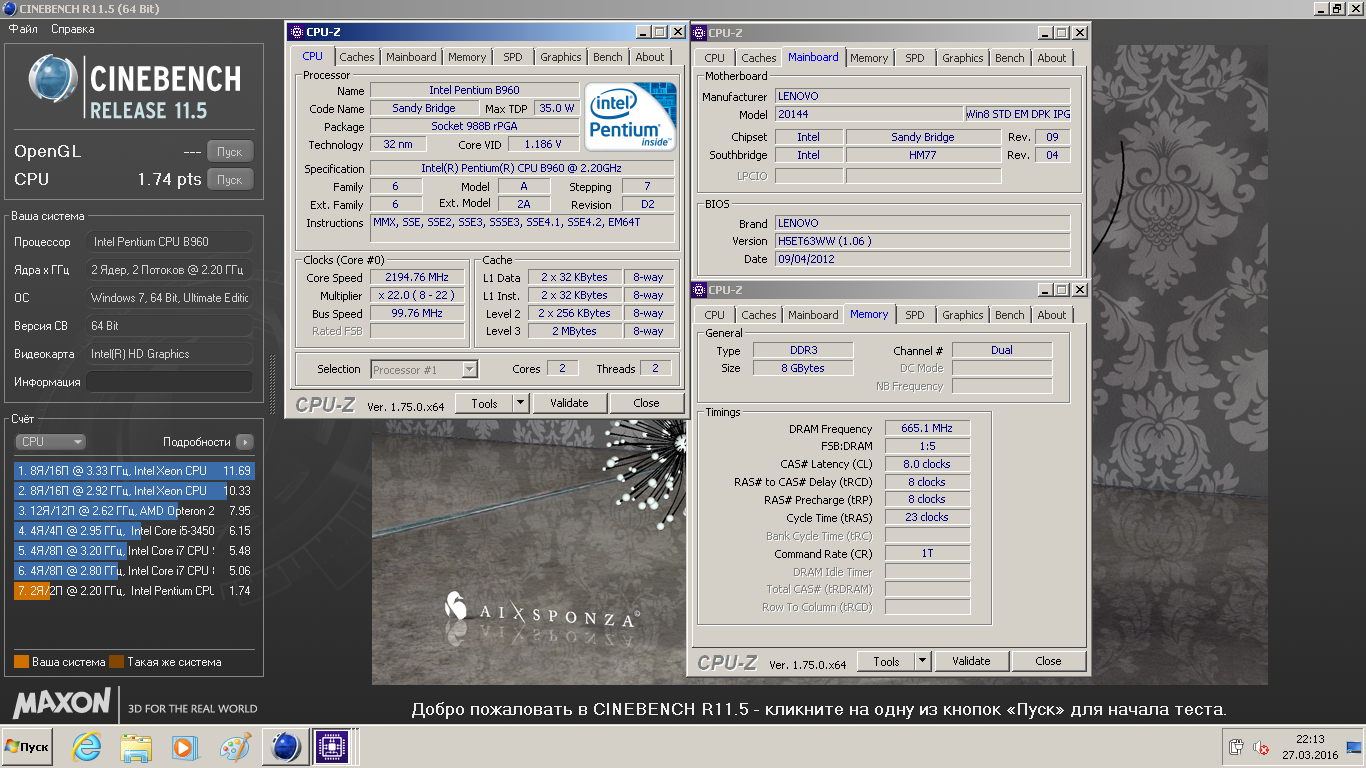Expand Tools dropdown arrow in CPU-Z CPU window
Screen dimensions: 1366x768
click(x=520, y=403)
